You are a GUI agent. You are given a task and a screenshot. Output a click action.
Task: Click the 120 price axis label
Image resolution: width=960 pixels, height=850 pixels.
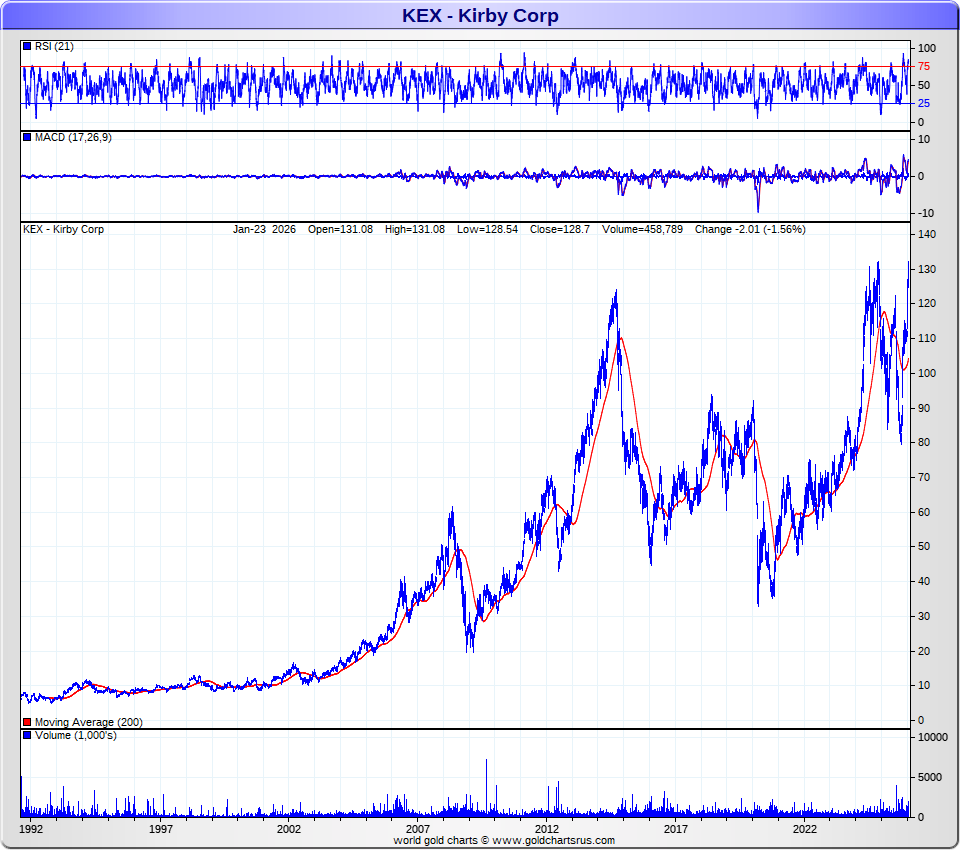pyautogui.click(x=926, y=303)
